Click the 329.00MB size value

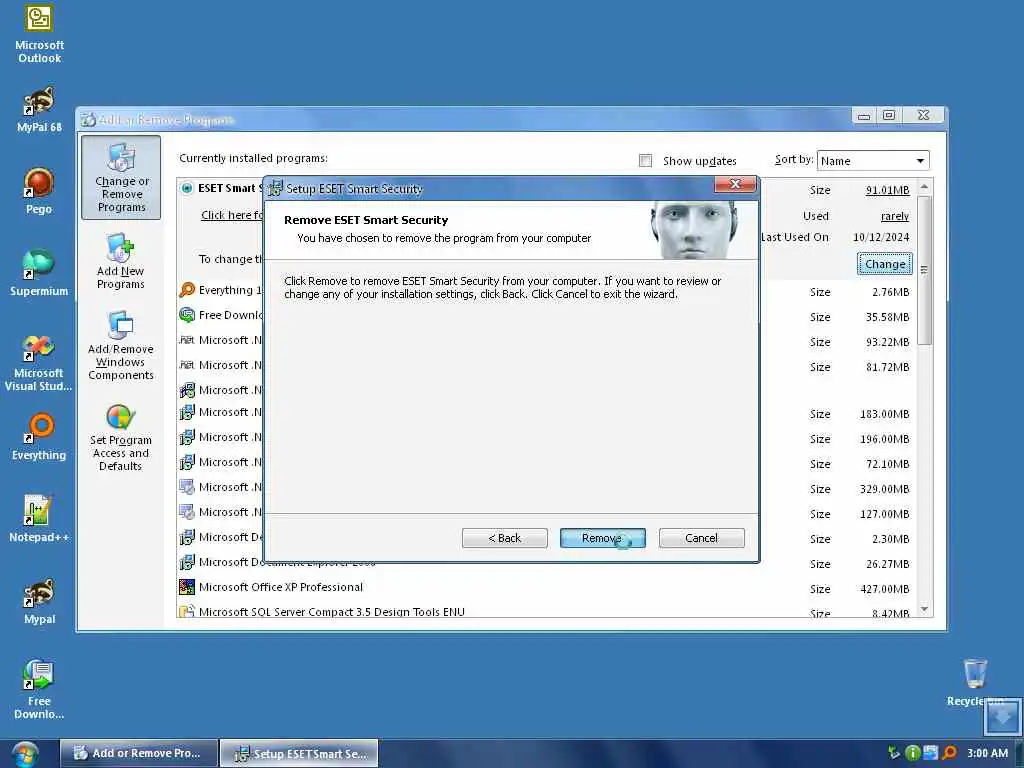point(884,489)
